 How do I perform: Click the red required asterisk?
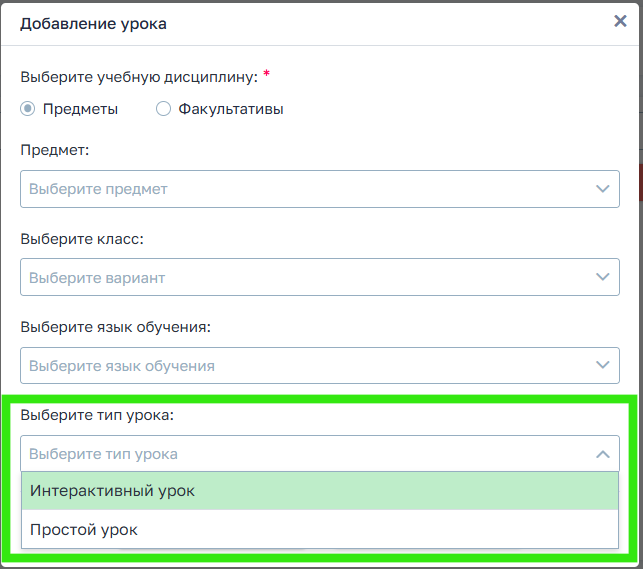tap(267, 75)
